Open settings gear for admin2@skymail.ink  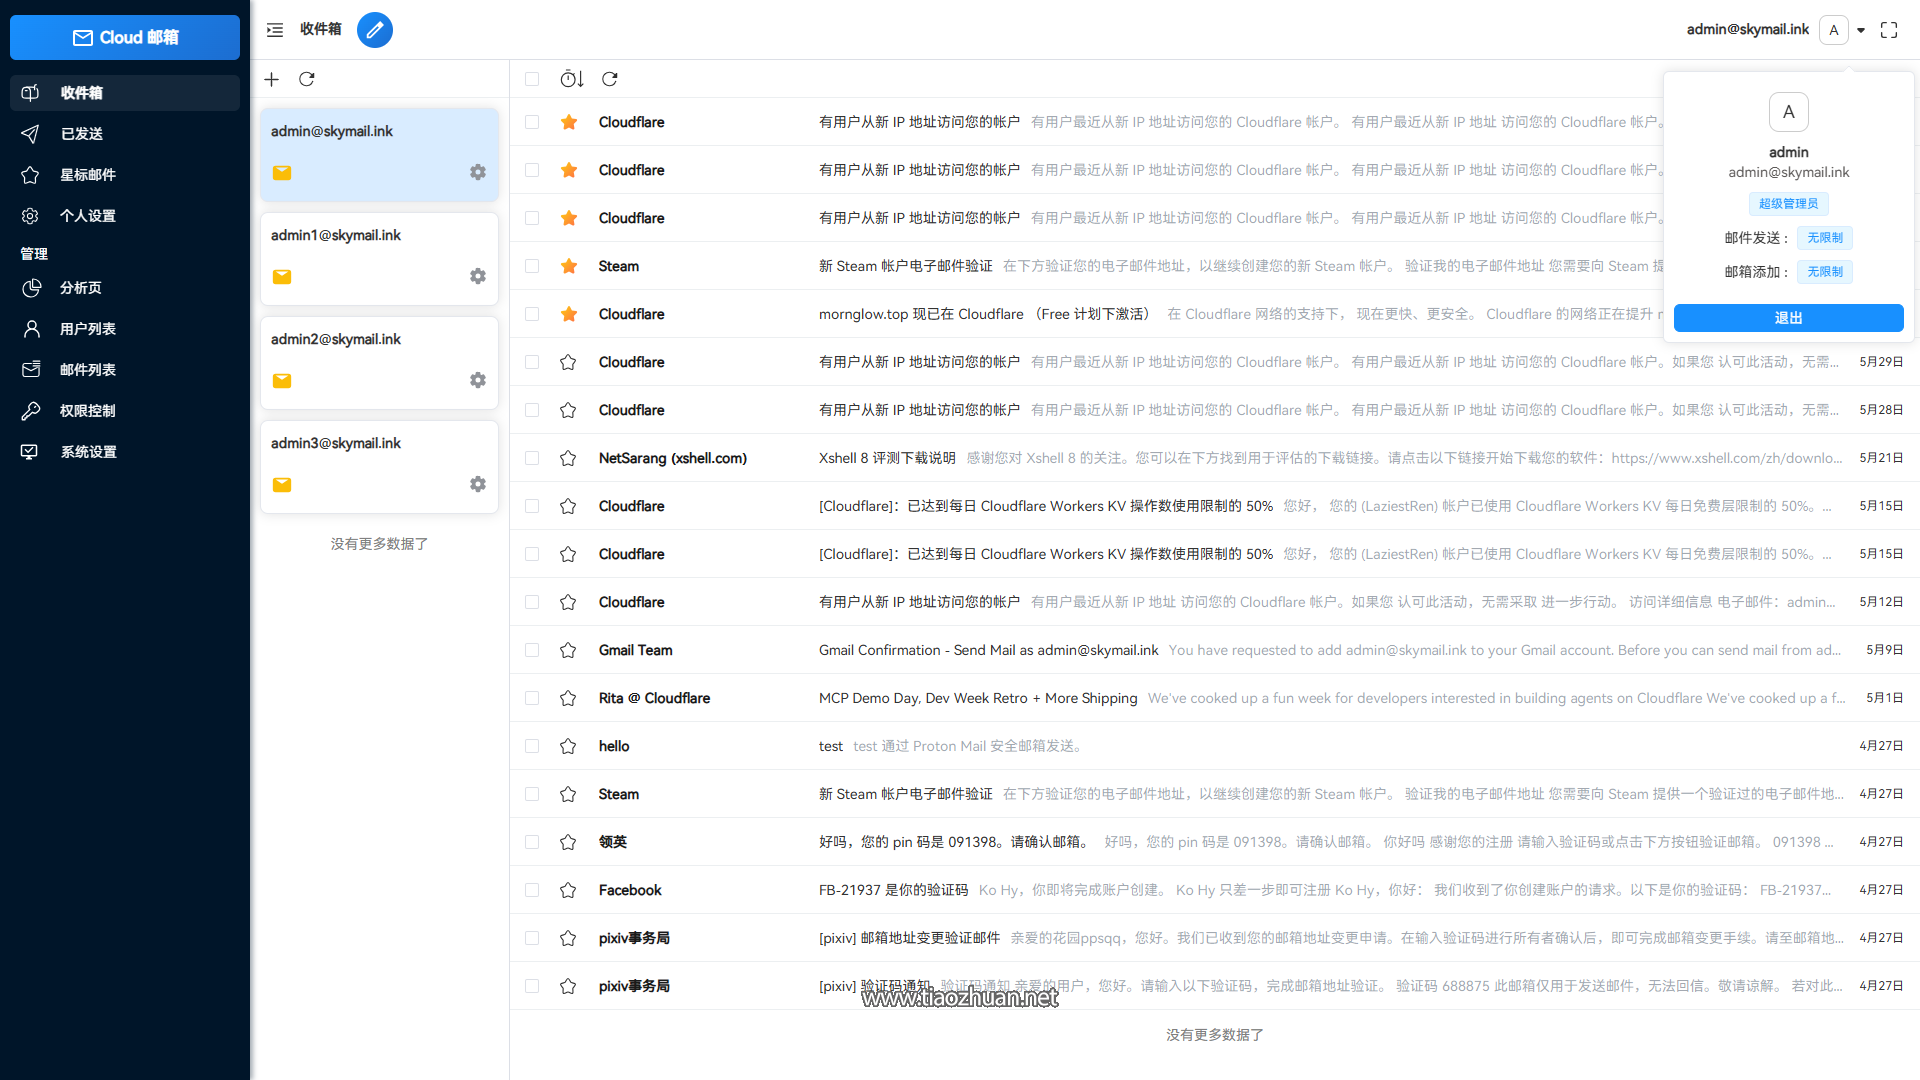point(478,380)
